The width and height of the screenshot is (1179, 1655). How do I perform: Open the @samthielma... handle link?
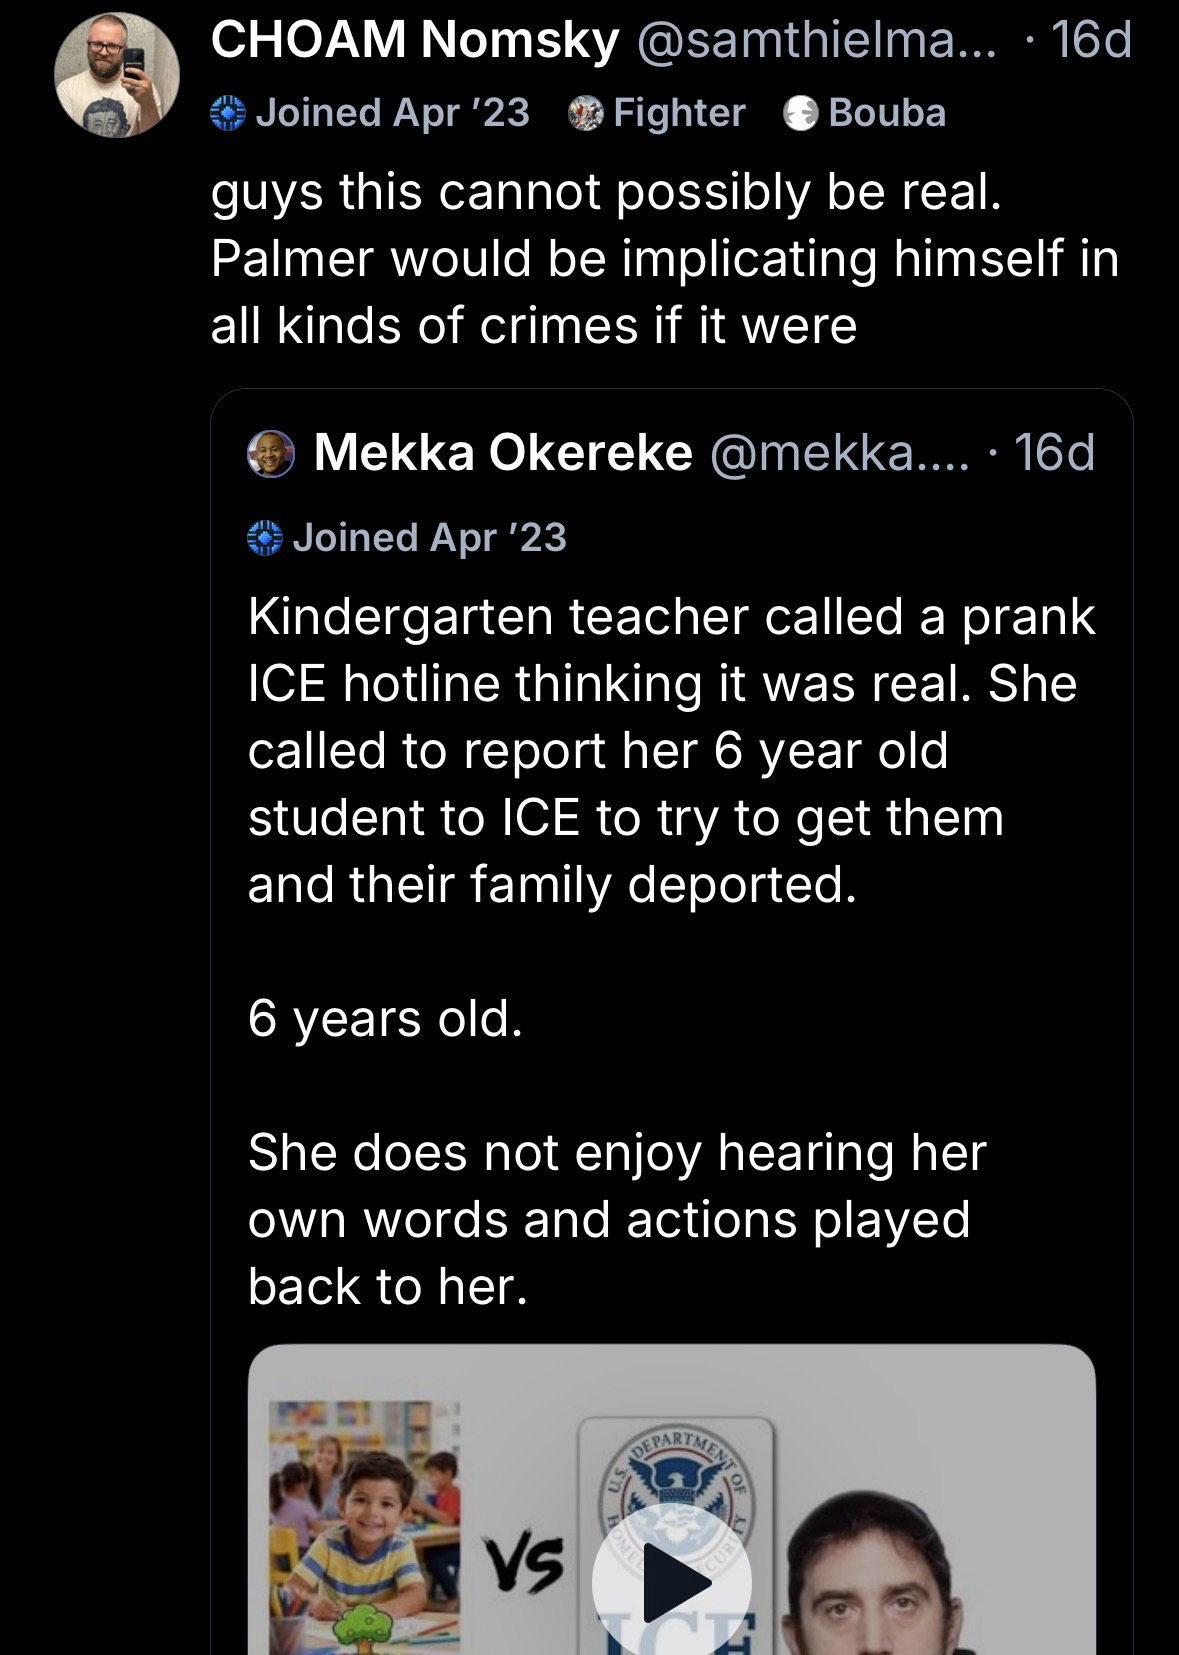(816, 41)
